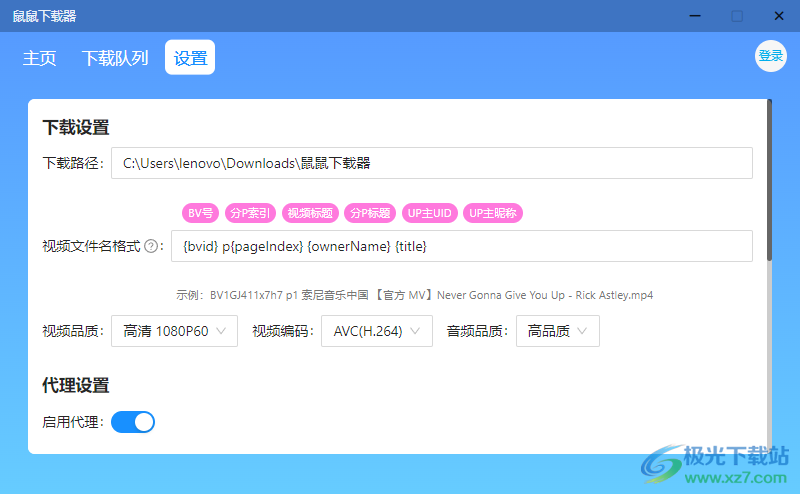Open the 视频编码 dropdown showing AVC(H.264)
Viewport: 800px width, 494px height.
coord(377,331)
